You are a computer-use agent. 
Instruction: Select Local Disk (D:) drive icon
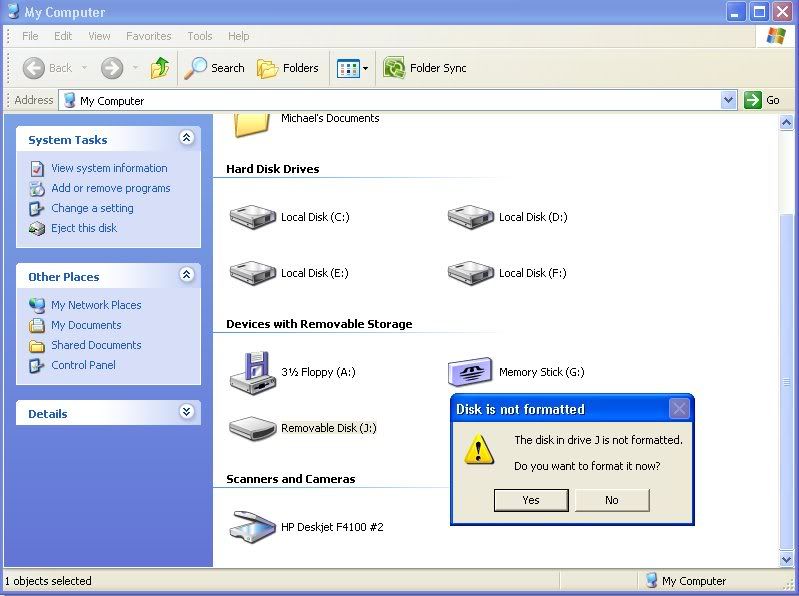pyautogui.click(x=470, y=217)
